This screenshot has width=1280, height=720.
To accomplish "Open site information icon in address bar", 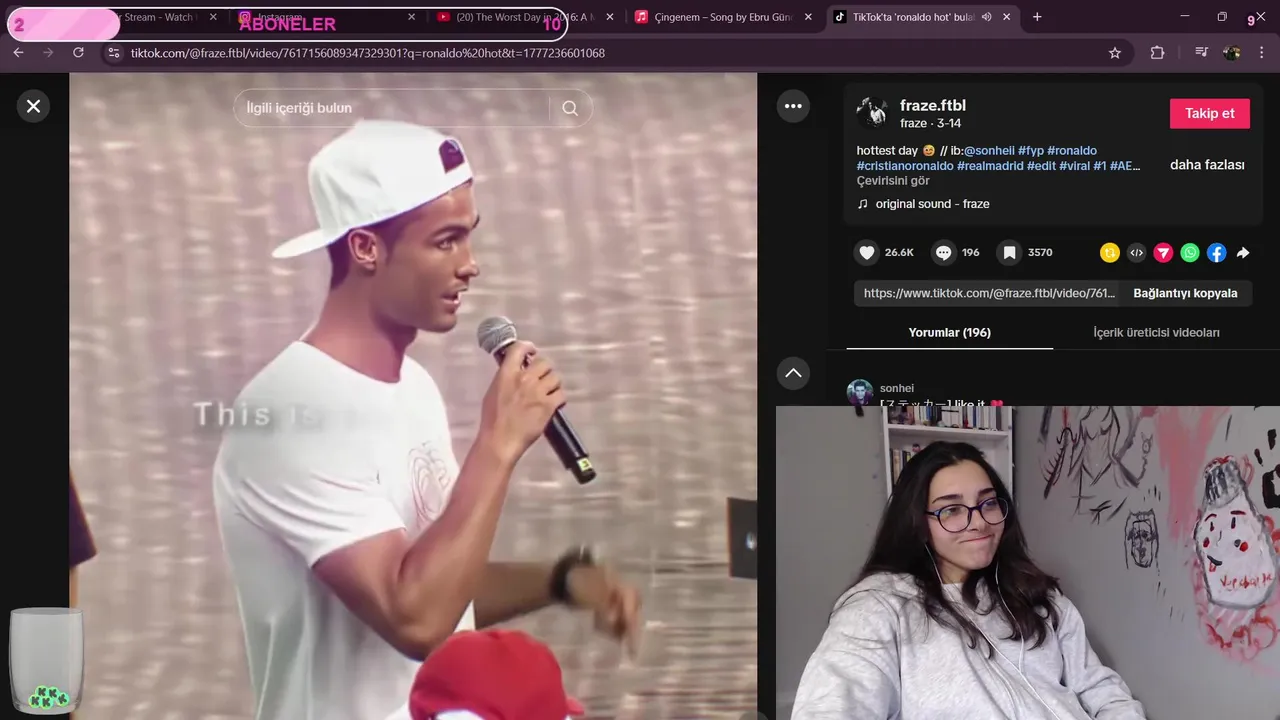I will point(113,53).
